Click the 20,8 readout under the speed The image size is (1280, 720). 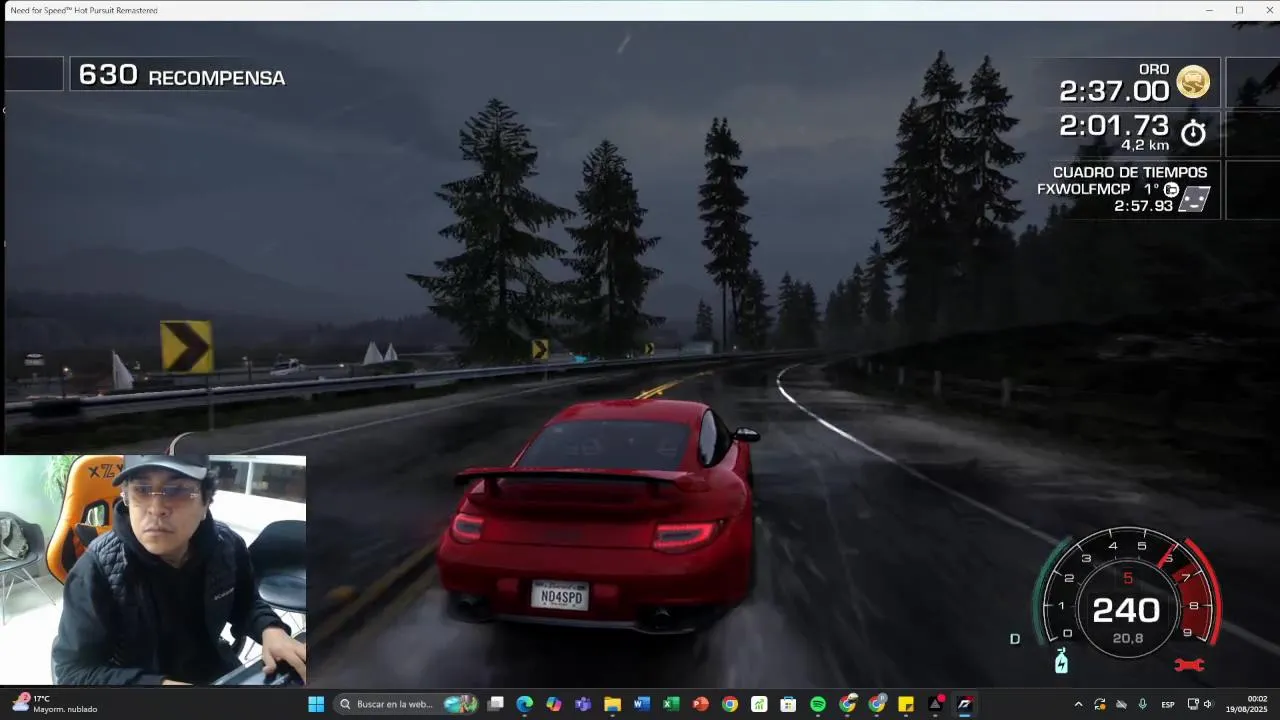1127,638
